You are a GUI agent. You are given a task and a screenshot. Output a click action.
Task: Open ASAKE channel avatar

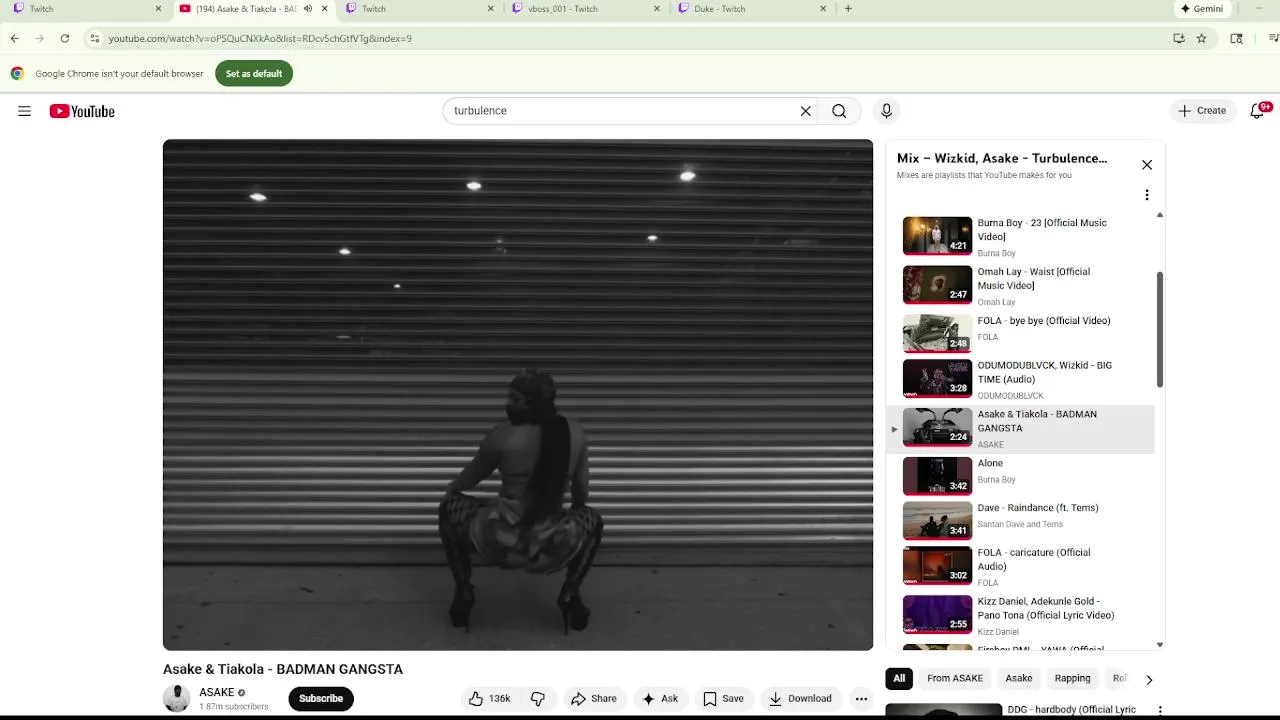[x=177, y=698]
